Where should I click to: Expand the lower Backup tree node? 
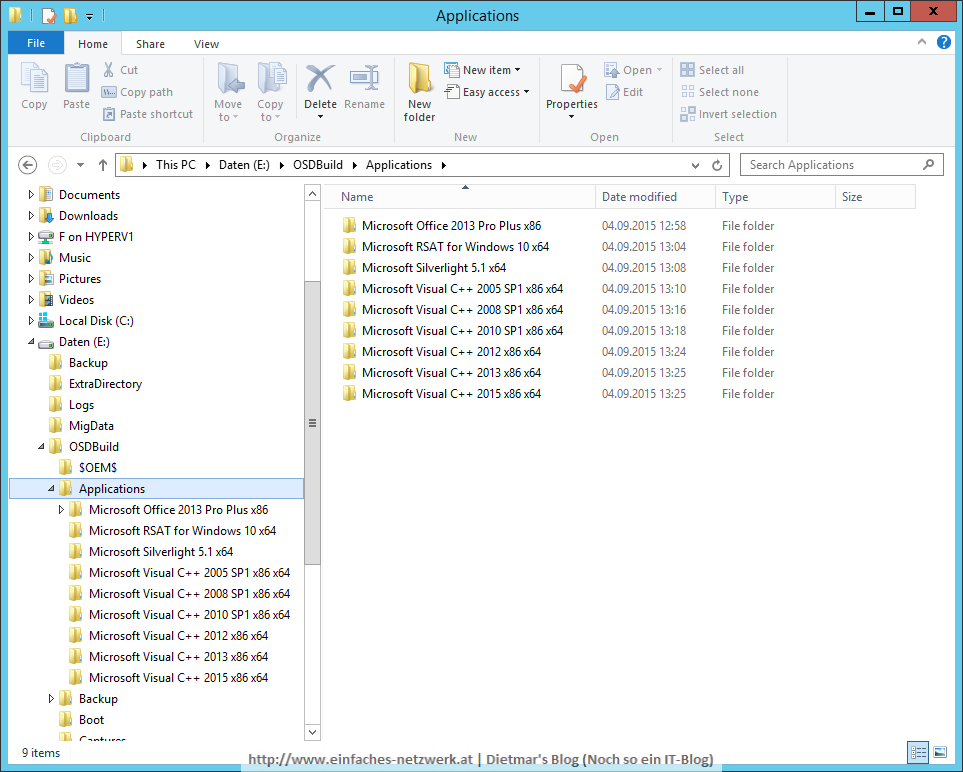pyautogui.click(x=51, y=699)
